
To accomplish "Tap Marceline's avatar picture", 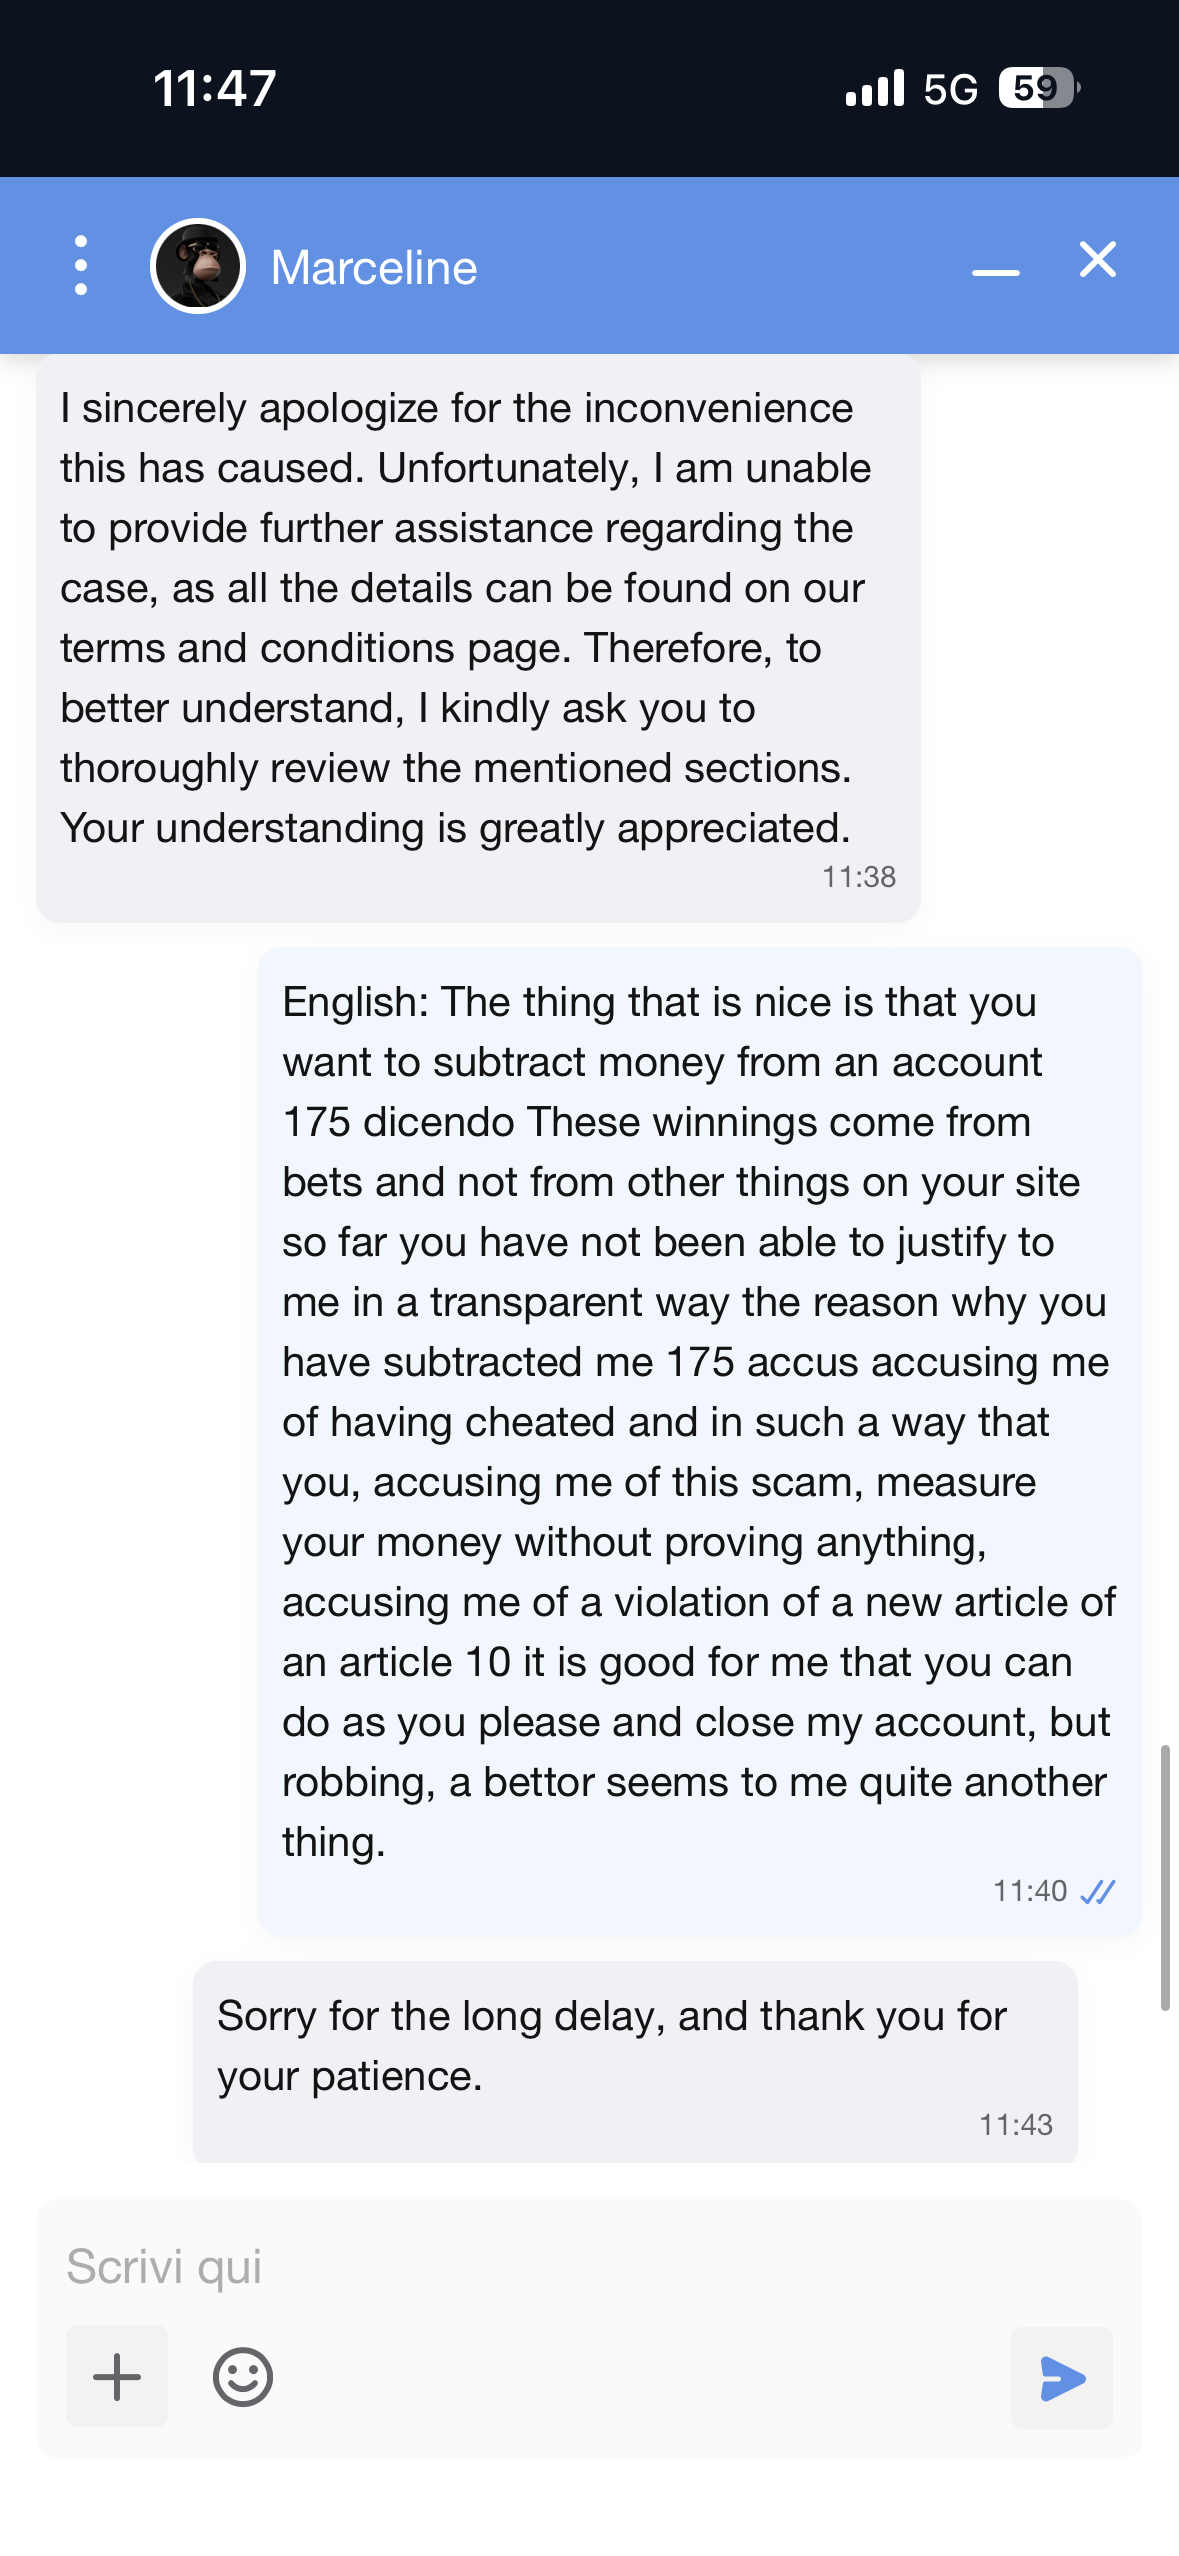I will click(x=198, y=266).
